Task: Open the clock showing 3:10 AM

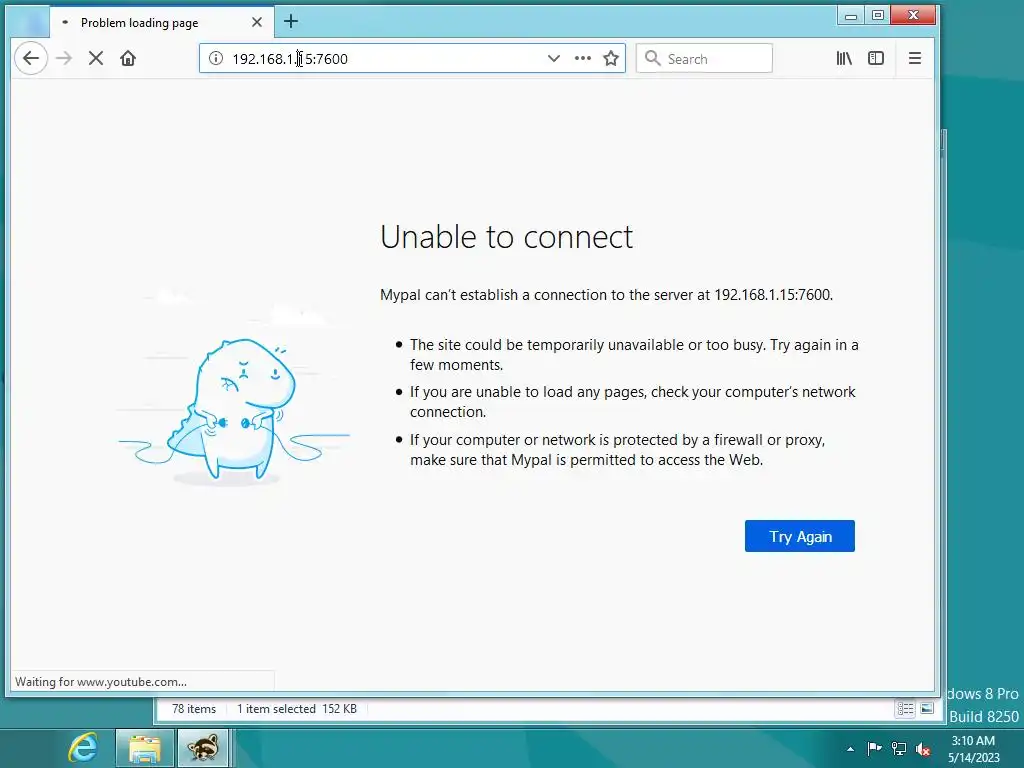Action: (x=973, y=749)
